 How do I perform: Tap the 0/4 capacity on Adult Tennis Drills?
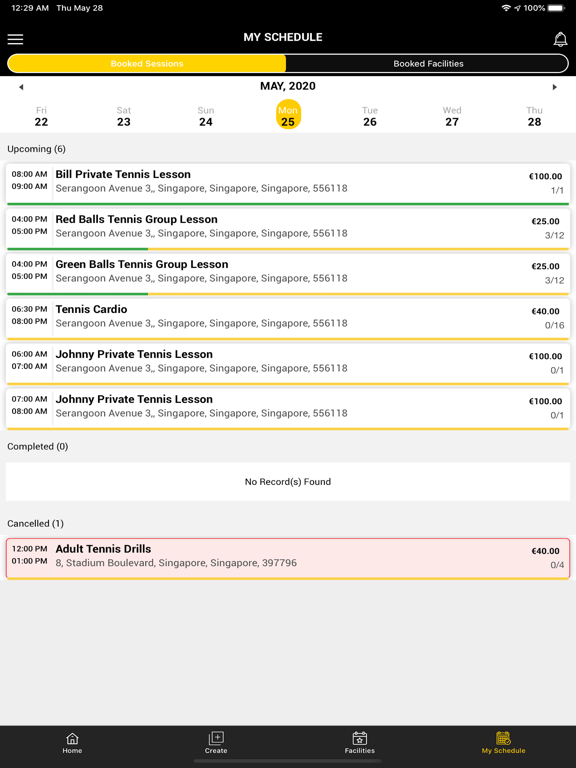coord(557,565)
